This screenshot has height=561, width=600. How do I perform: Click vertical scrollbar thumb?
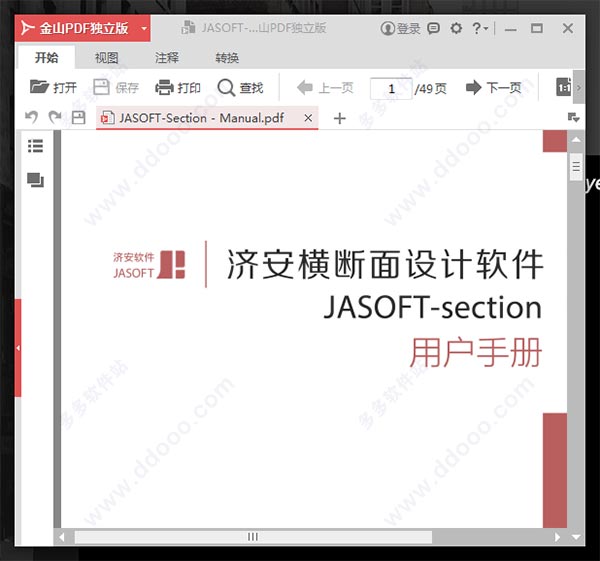pyautogui.click(x=576, y=167)
